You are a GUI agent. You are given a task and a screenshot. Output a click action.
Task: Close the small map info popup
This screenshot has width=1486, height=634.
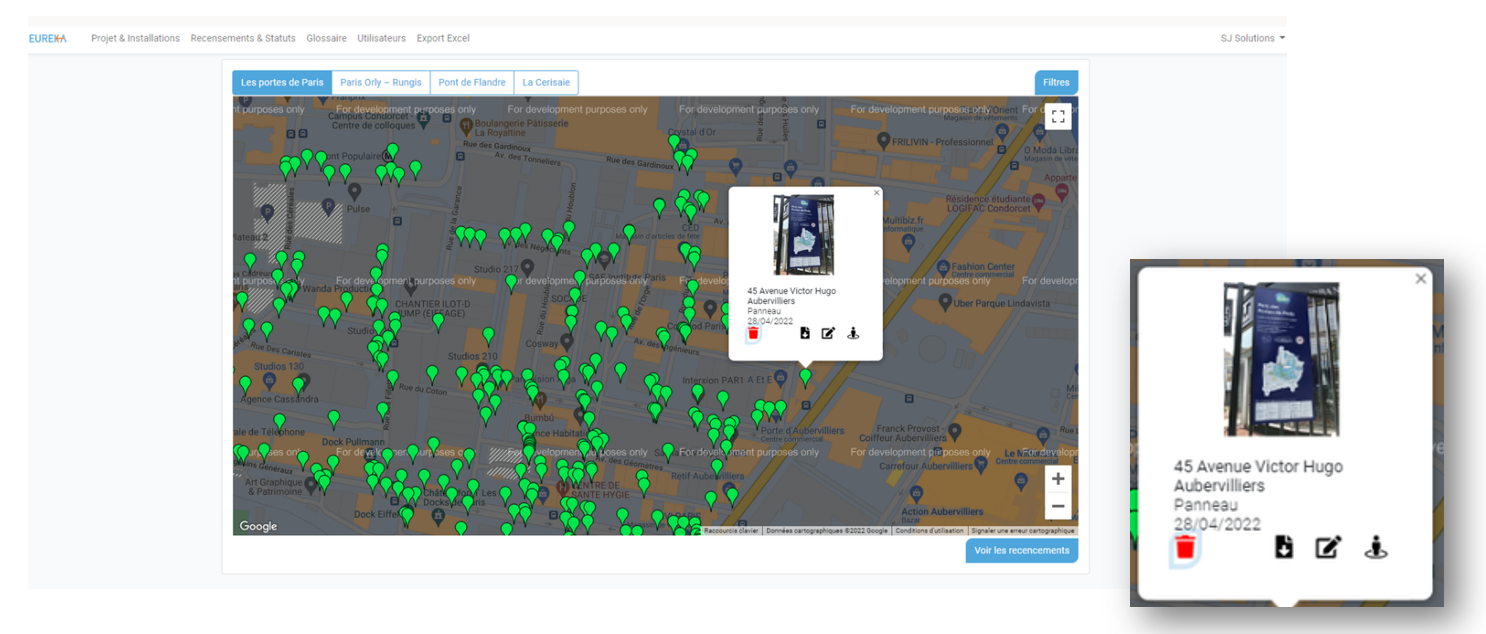877,193
